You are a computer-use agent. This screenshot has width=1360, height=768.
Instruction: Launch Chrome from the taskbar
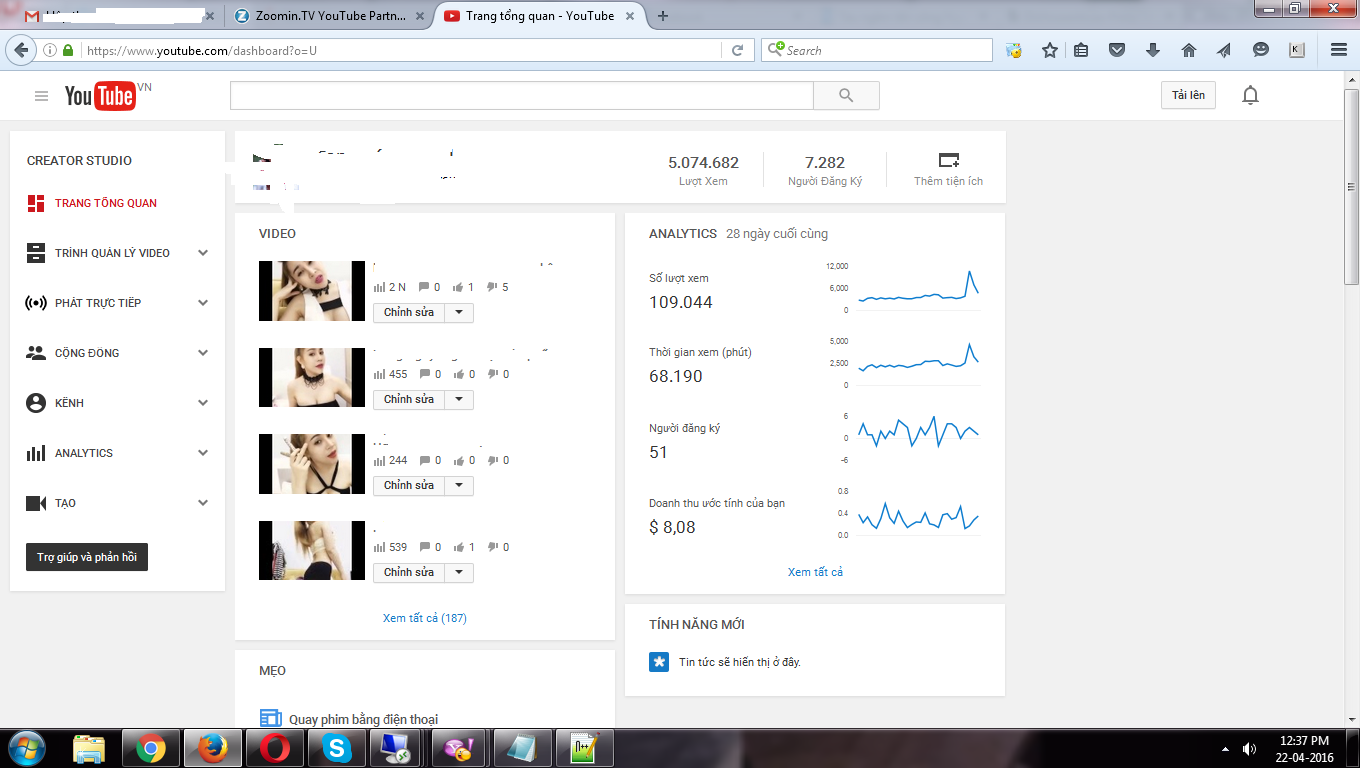coord(151,748)
